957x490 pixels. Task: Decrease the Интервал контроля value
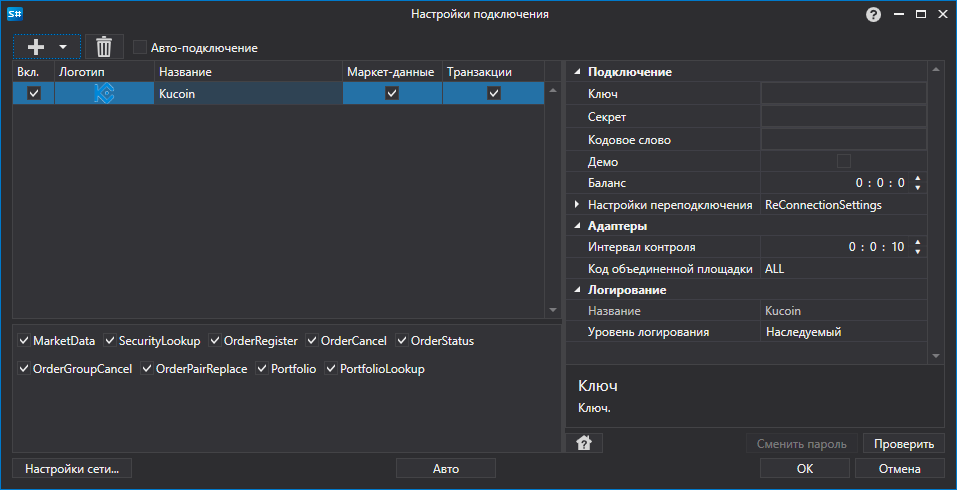(917, 251)
